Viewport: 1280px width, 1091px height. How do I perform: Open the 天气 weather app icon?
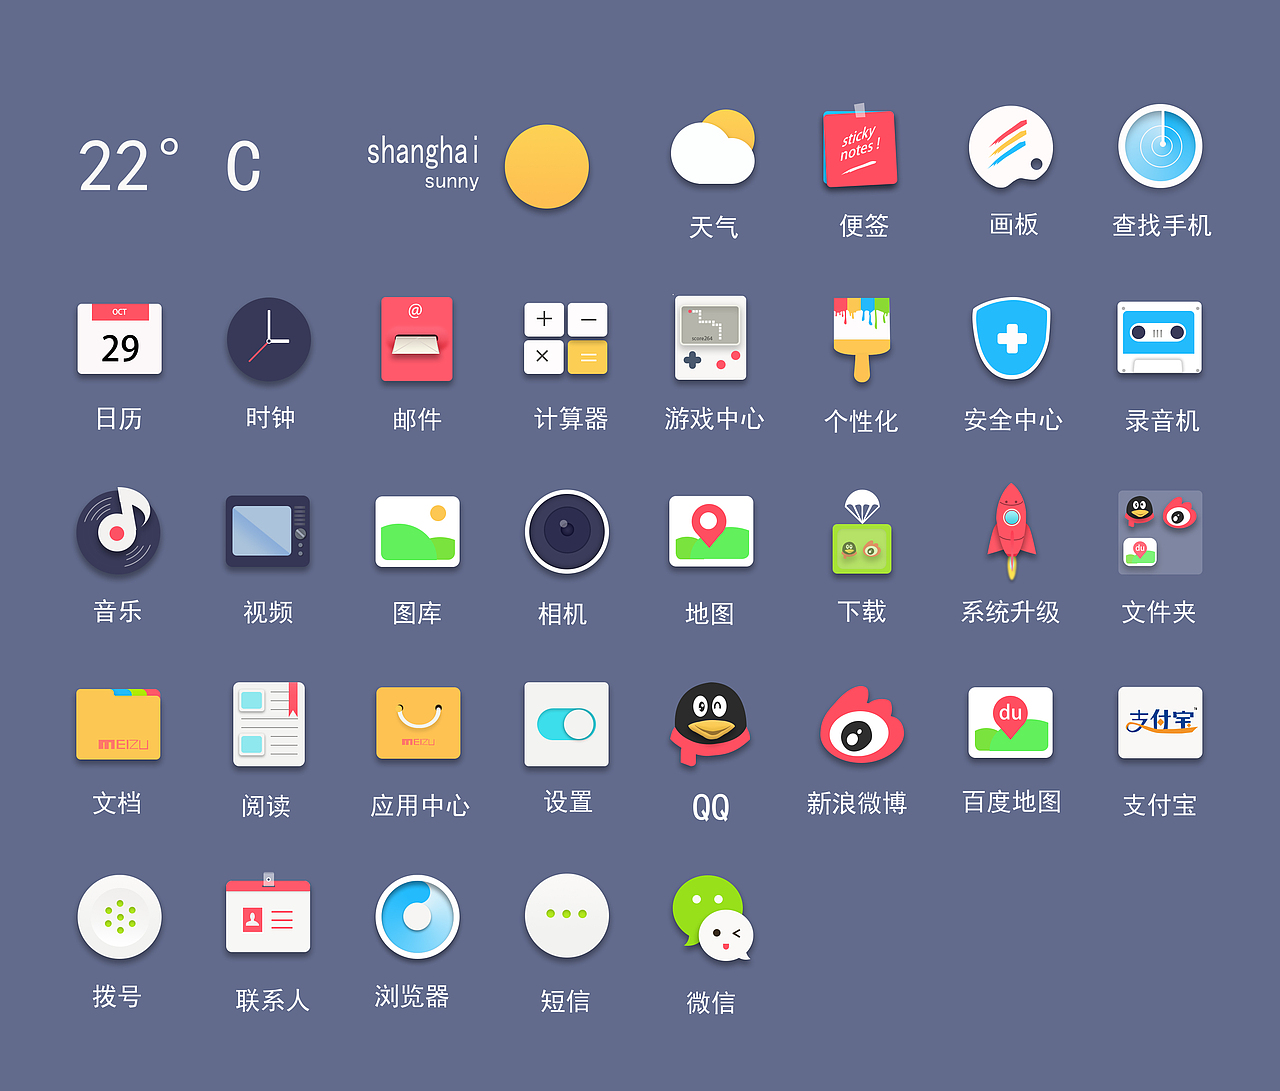point(713,148)
